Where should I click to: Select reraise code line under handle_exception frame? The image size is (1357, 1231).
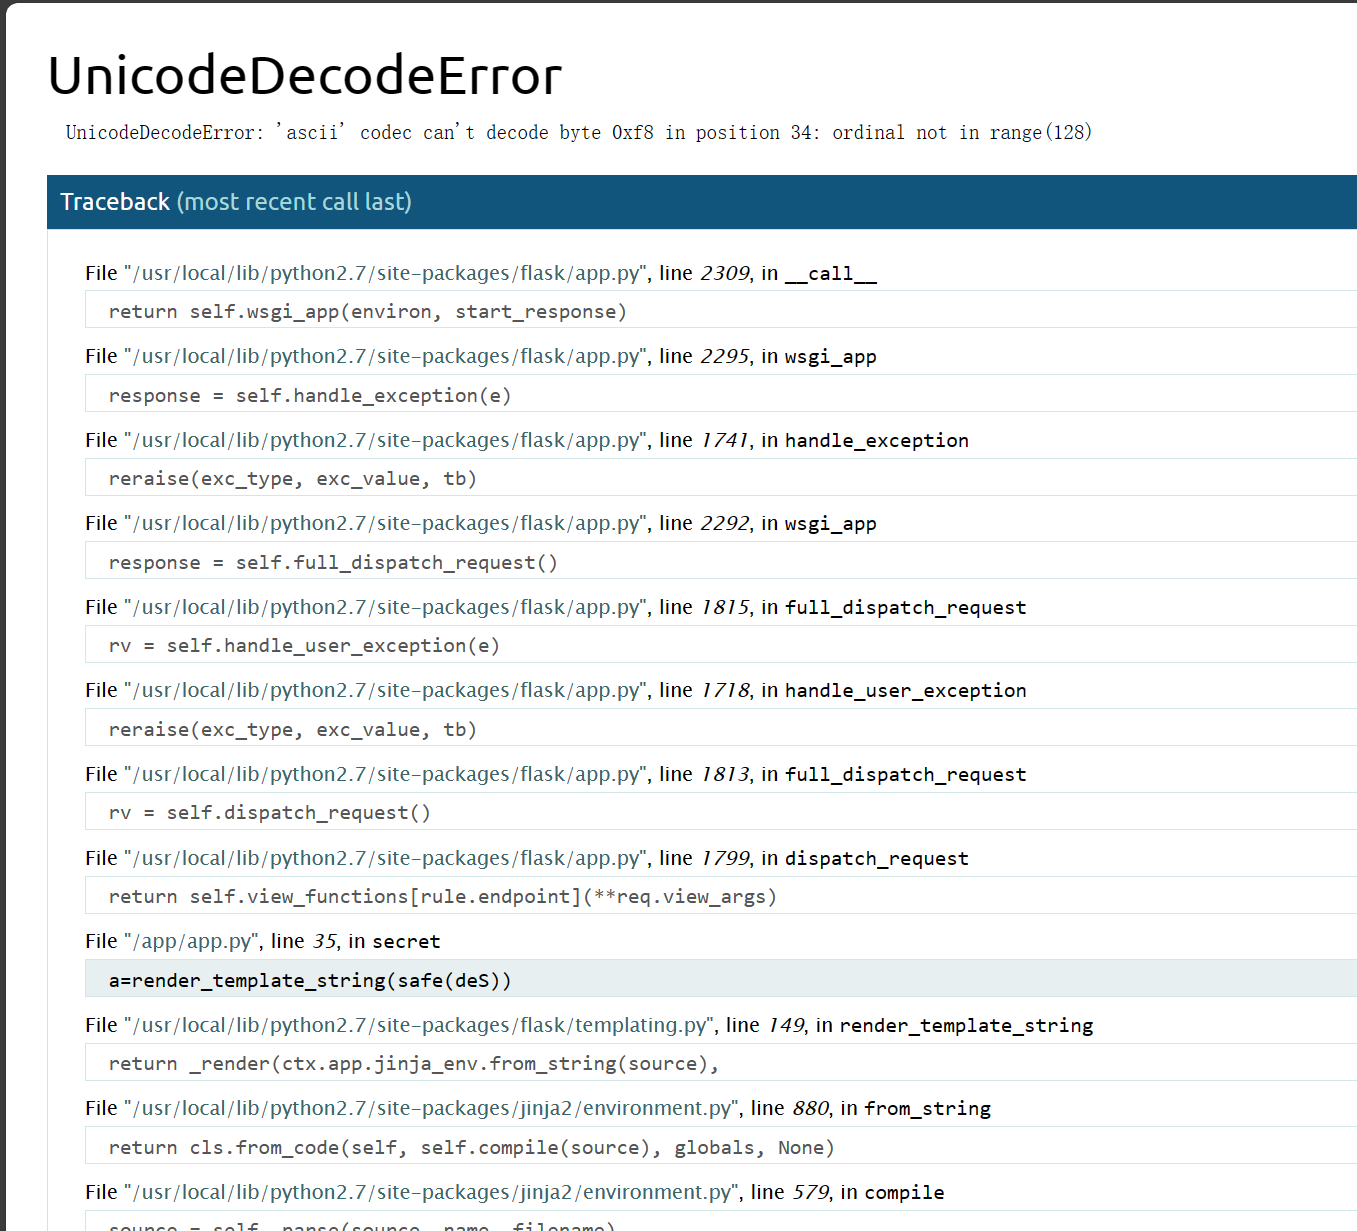pyautogui.click(x=721, y=478)
